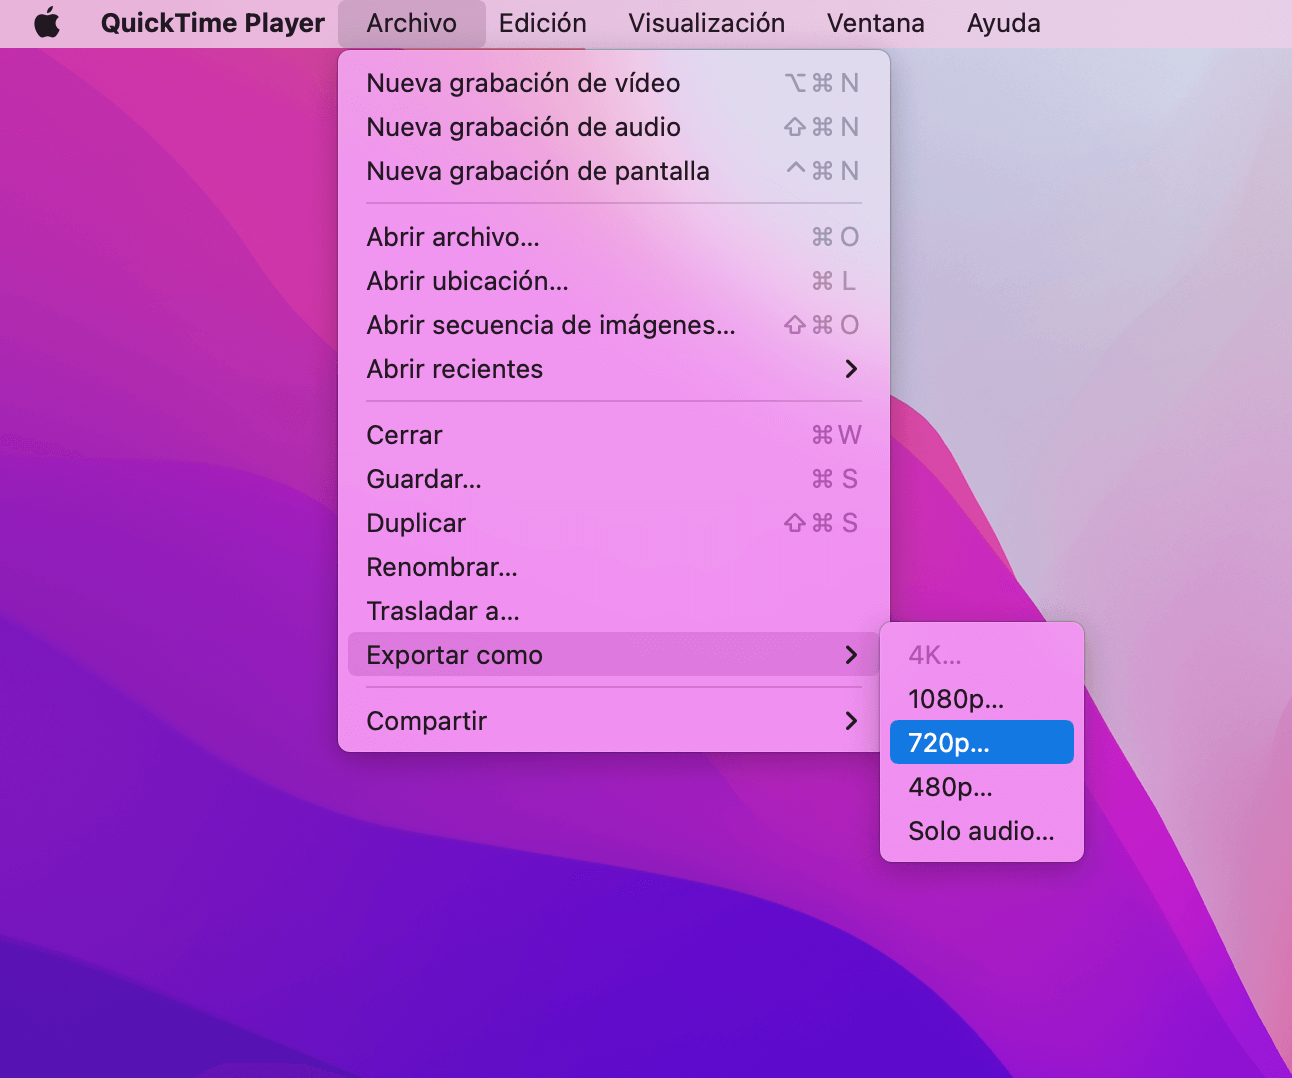Select Nueva grabación de pantalla
The image size is (1292, 1078).
click(x=538, y=170)
